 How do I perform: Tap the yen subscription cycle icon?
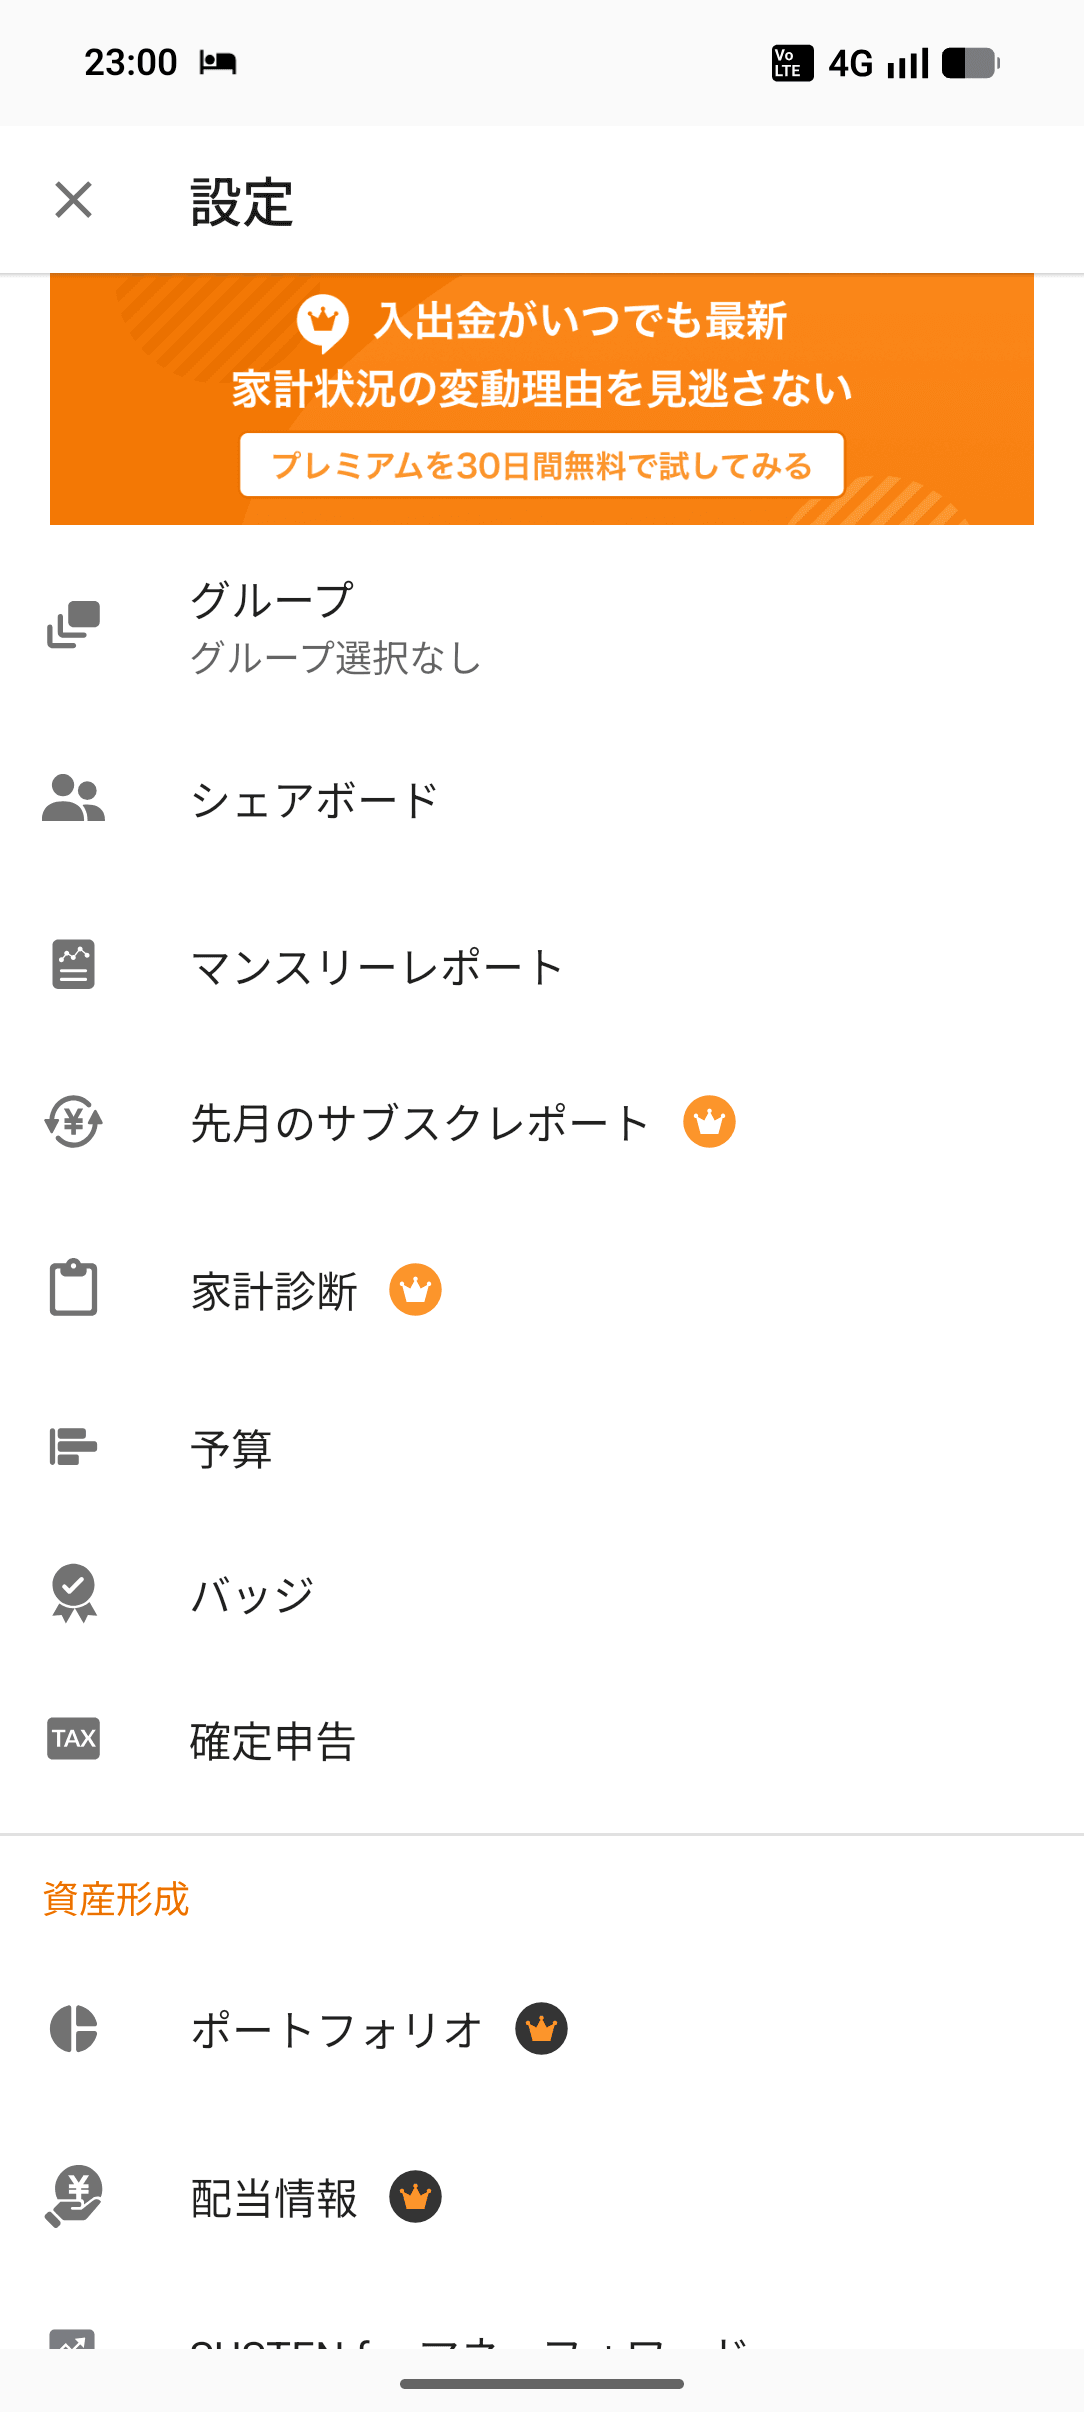(x=73, y=1122)
